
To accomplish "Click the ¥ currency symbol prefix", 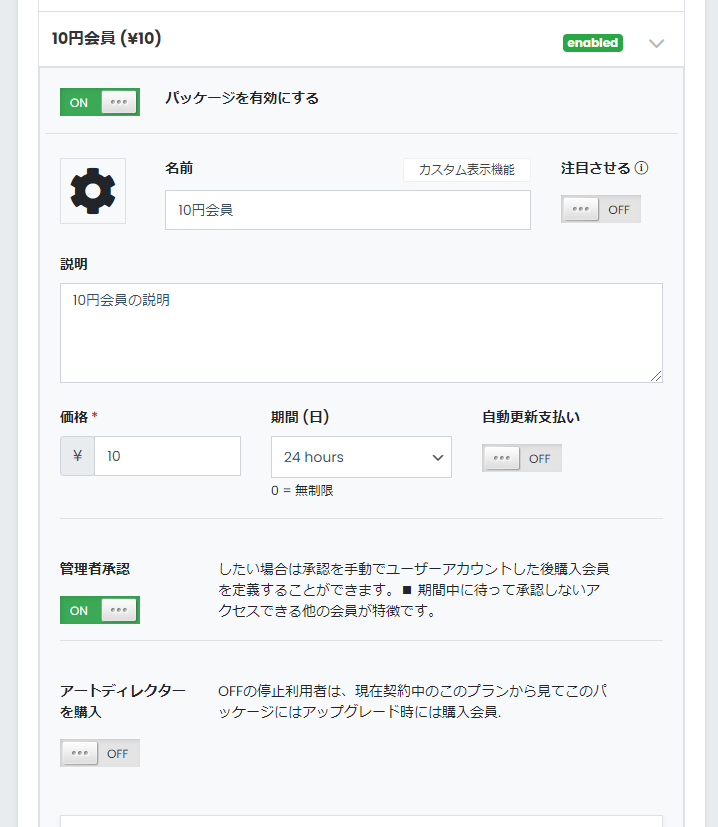I will [77, 456].
